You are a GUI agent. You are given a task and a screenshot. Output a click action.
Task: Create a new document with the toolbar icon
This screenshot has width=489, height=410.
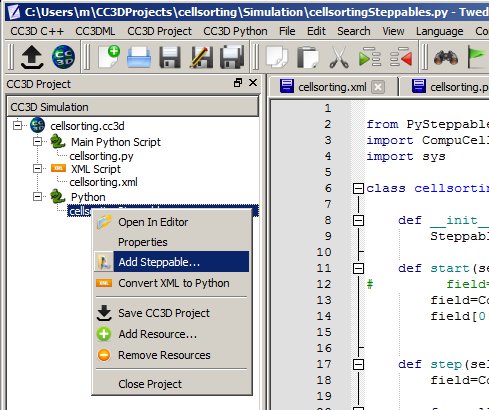(110, 57)
